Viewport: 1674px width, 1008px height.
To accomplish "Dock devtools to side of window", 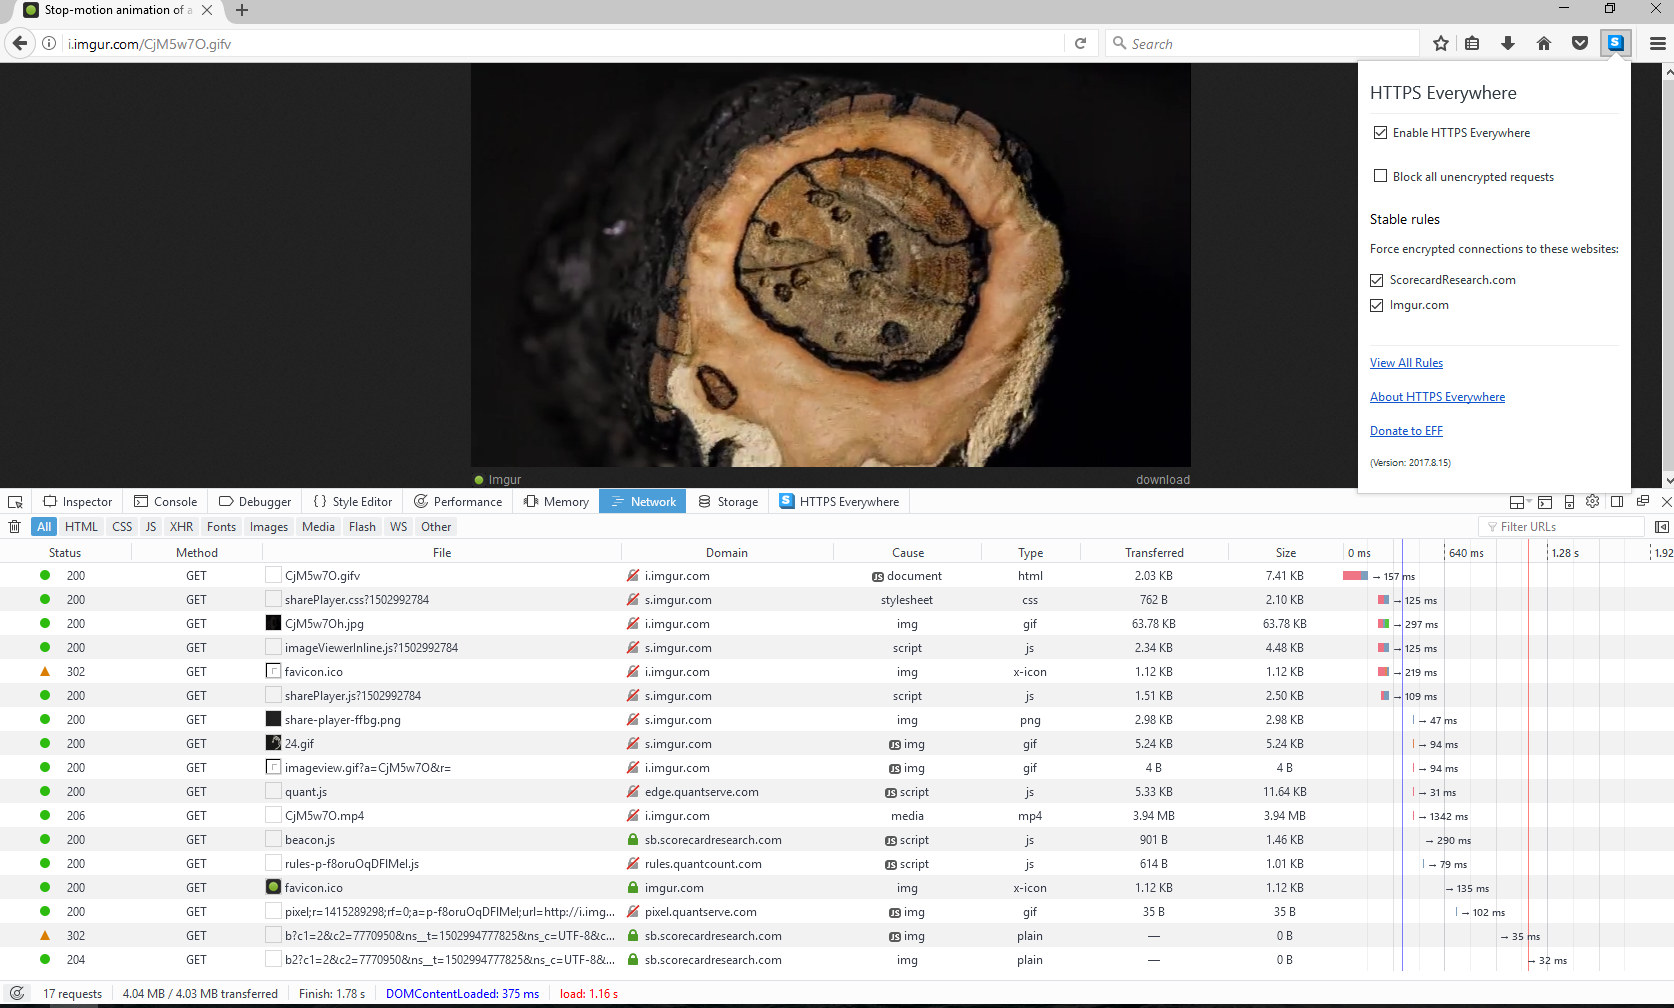I will click(1617, 502).
